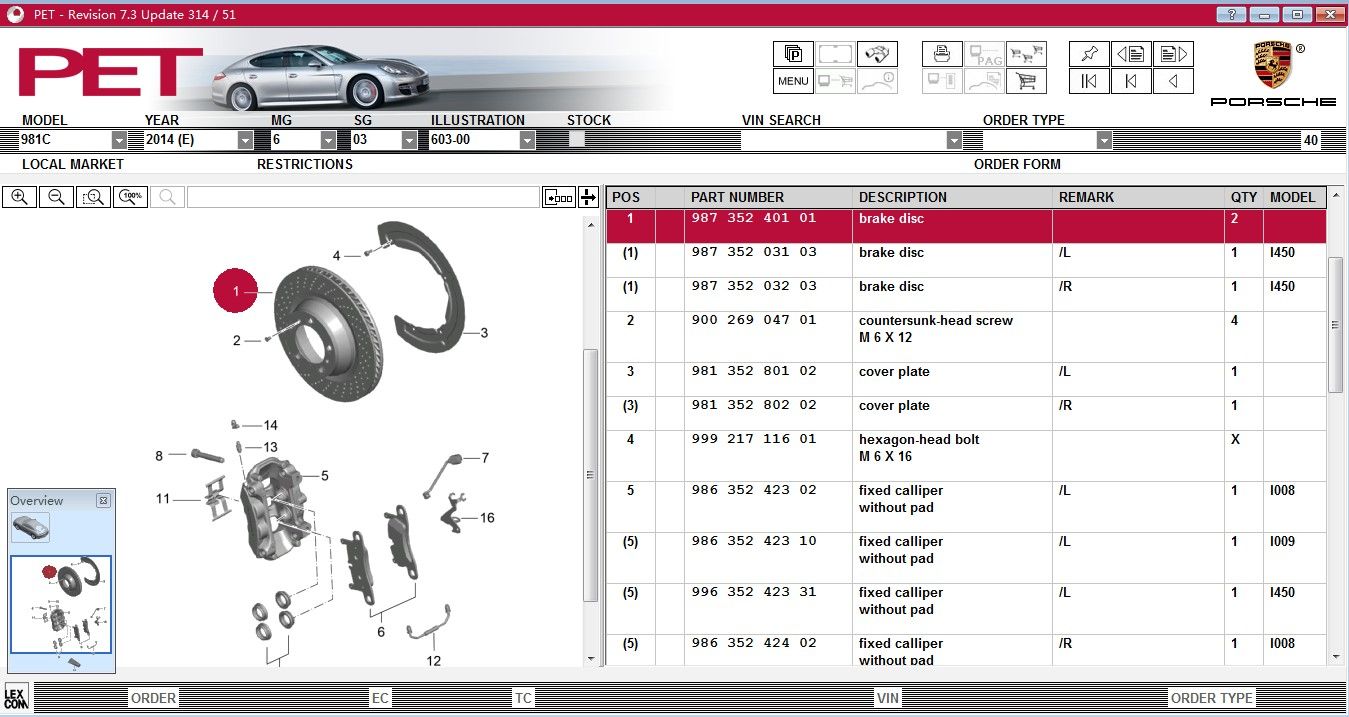Select part number 986 352 423 10
The height and width of the screenshot is (717, 1349).
coord(754,541)
